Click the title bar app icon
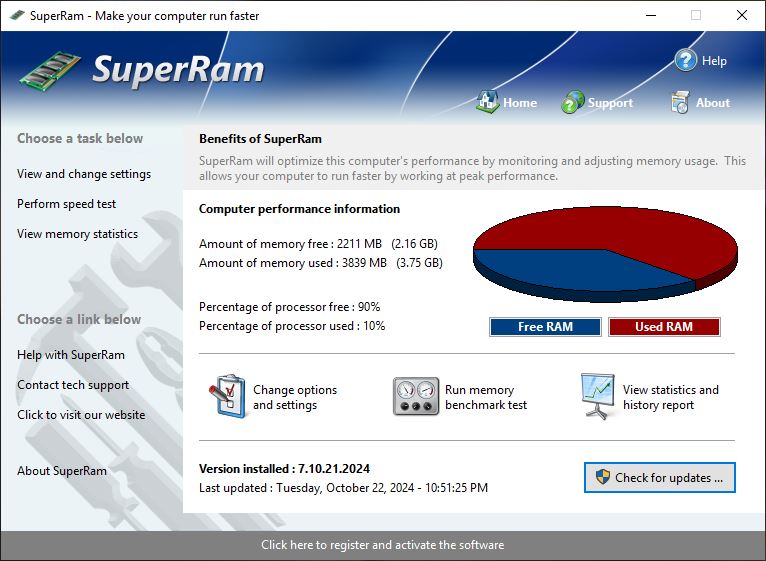 [17, 16]
